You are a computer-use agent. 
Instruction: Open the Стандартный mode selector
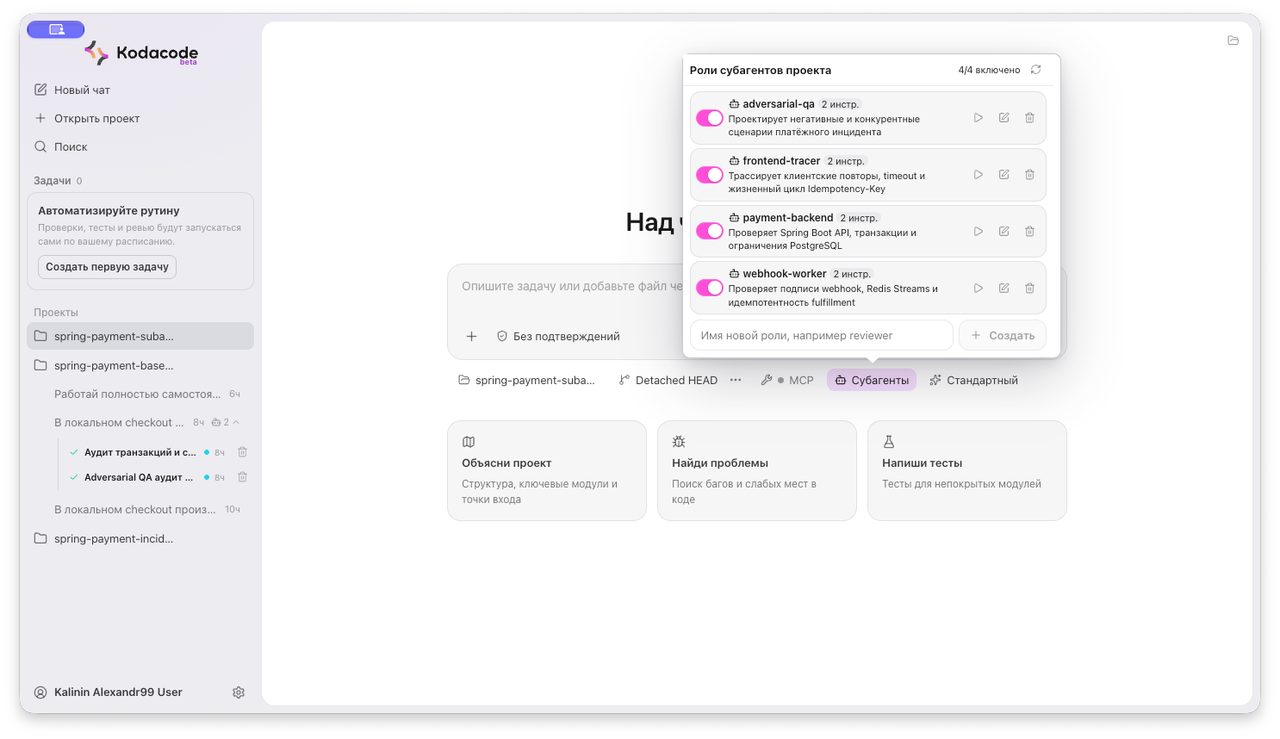(x=973, y=380)
